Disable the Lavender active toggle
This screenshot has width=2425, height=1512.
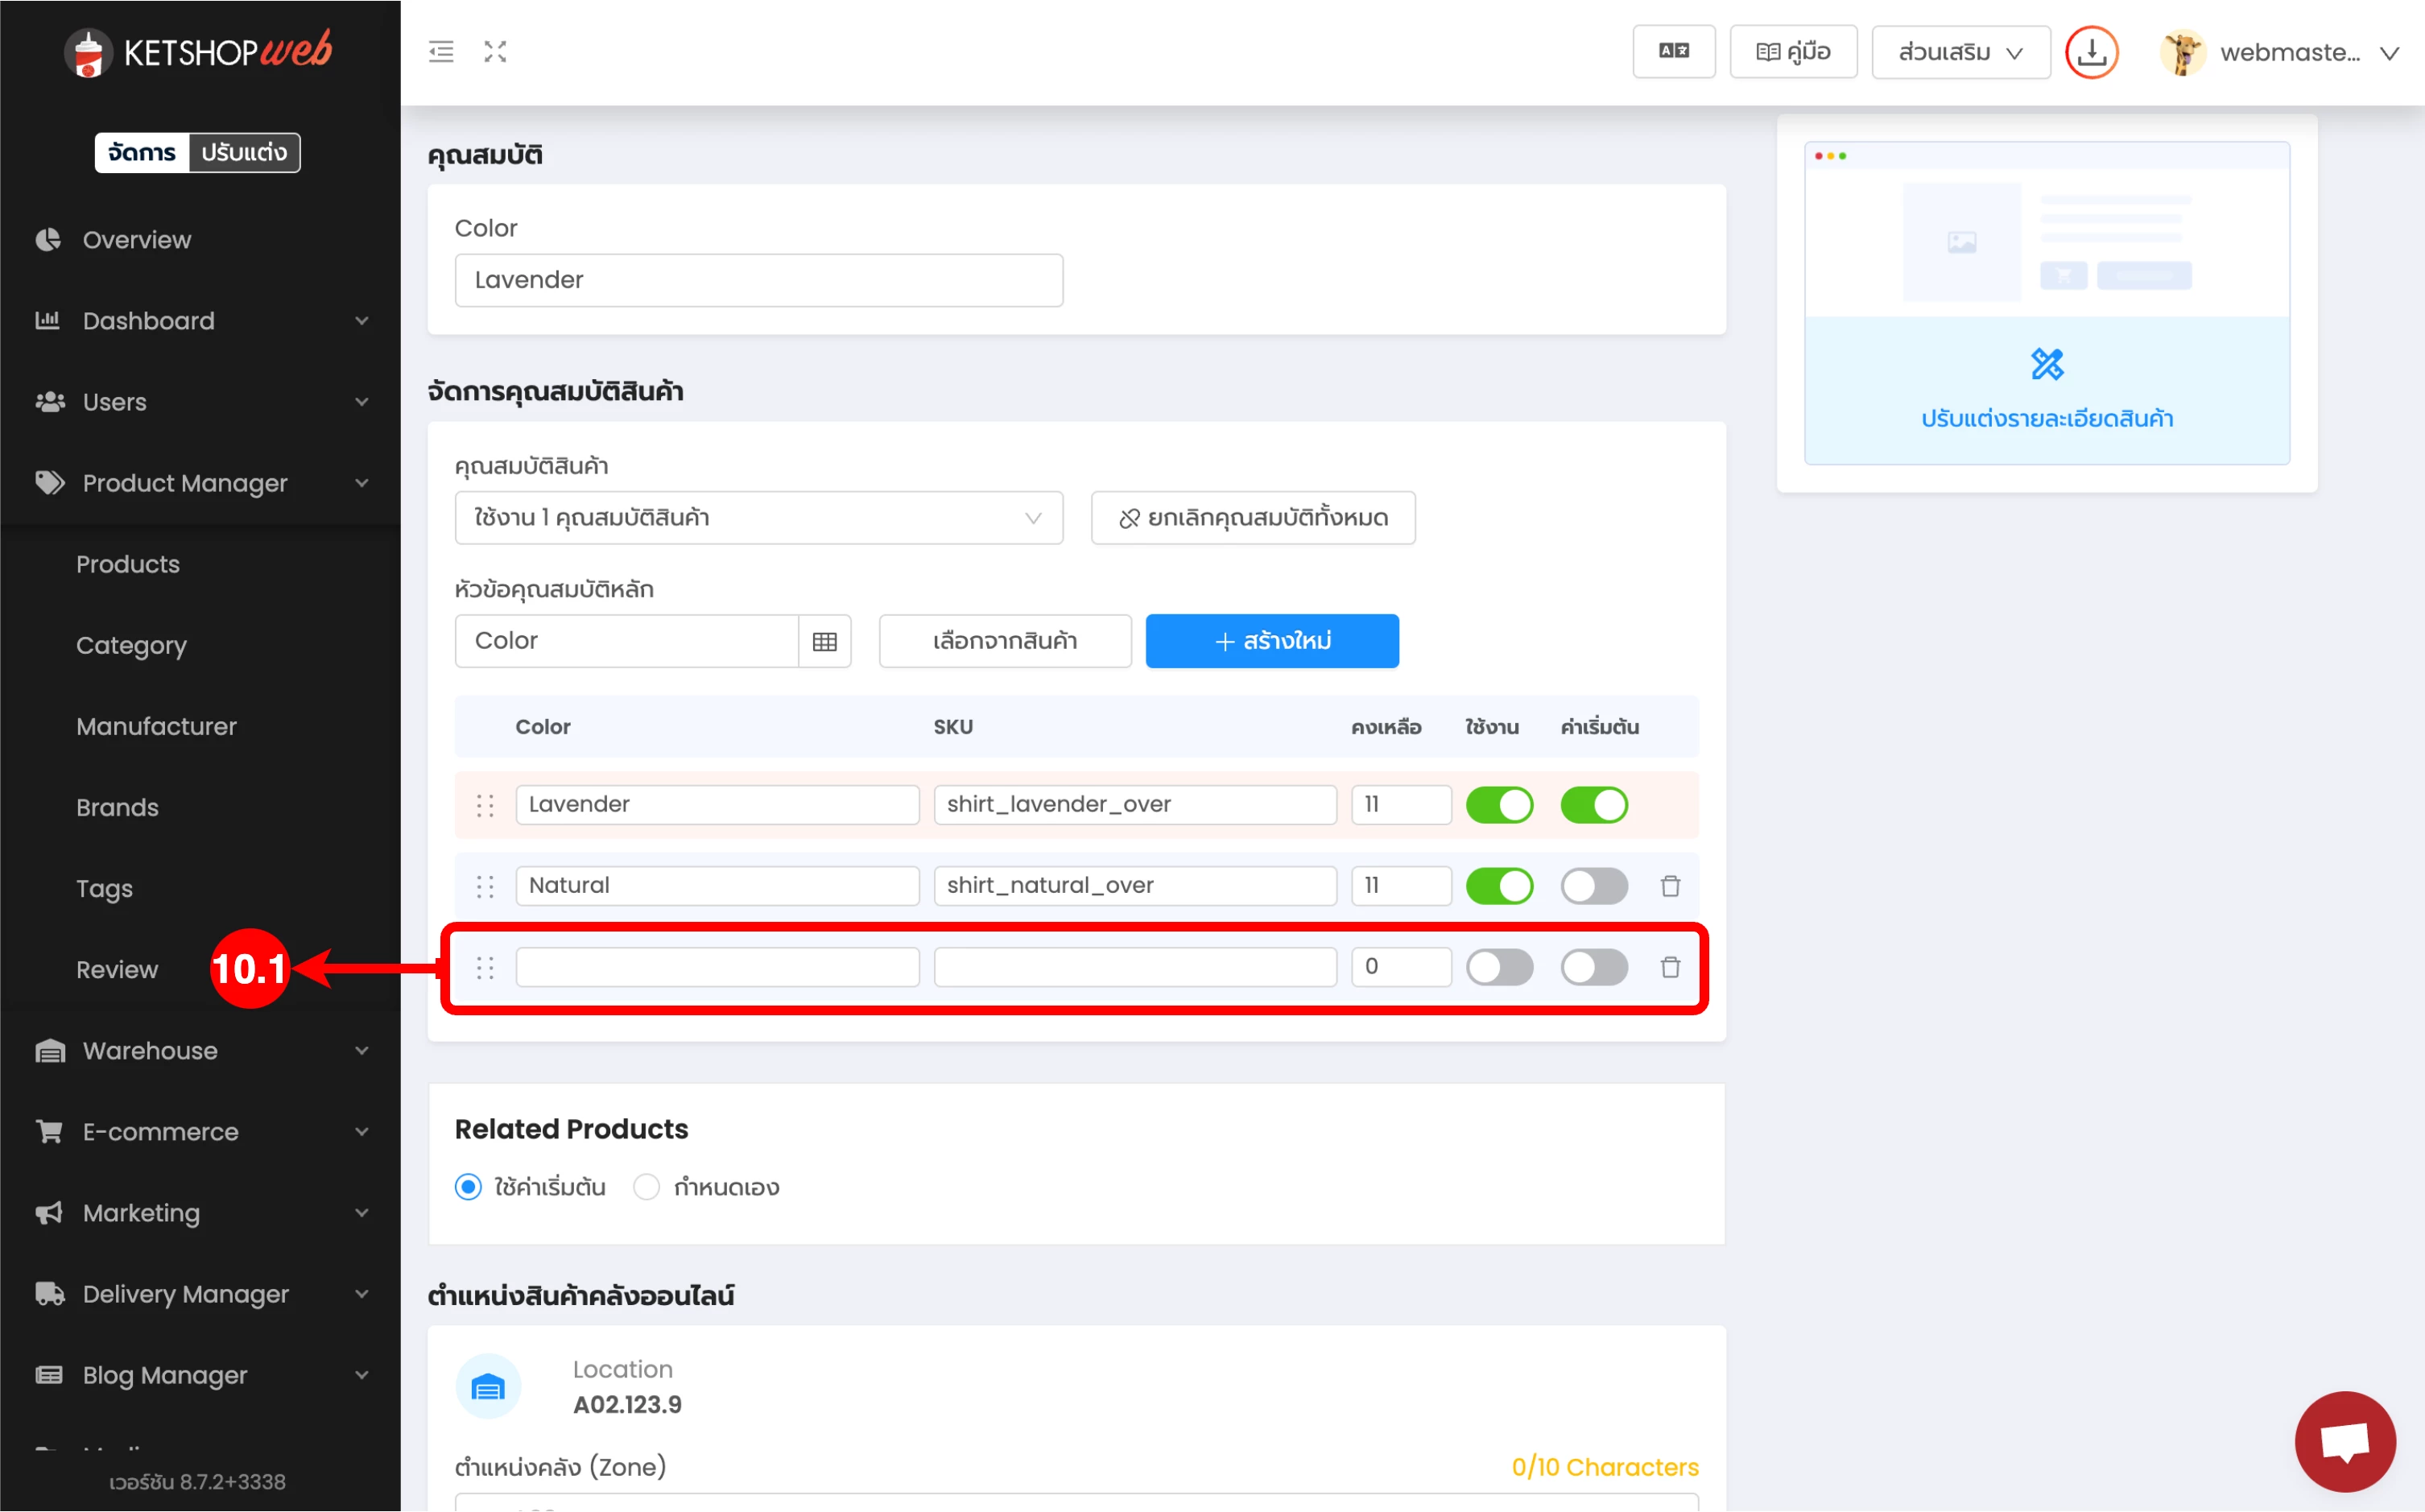click(x=1499, y=805)
